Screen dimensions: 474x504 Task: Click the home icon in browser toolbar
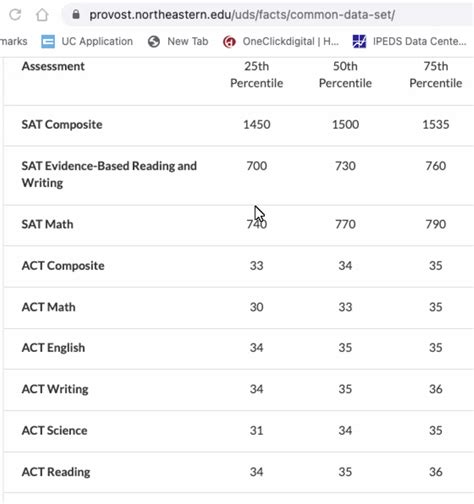[42, 14]
